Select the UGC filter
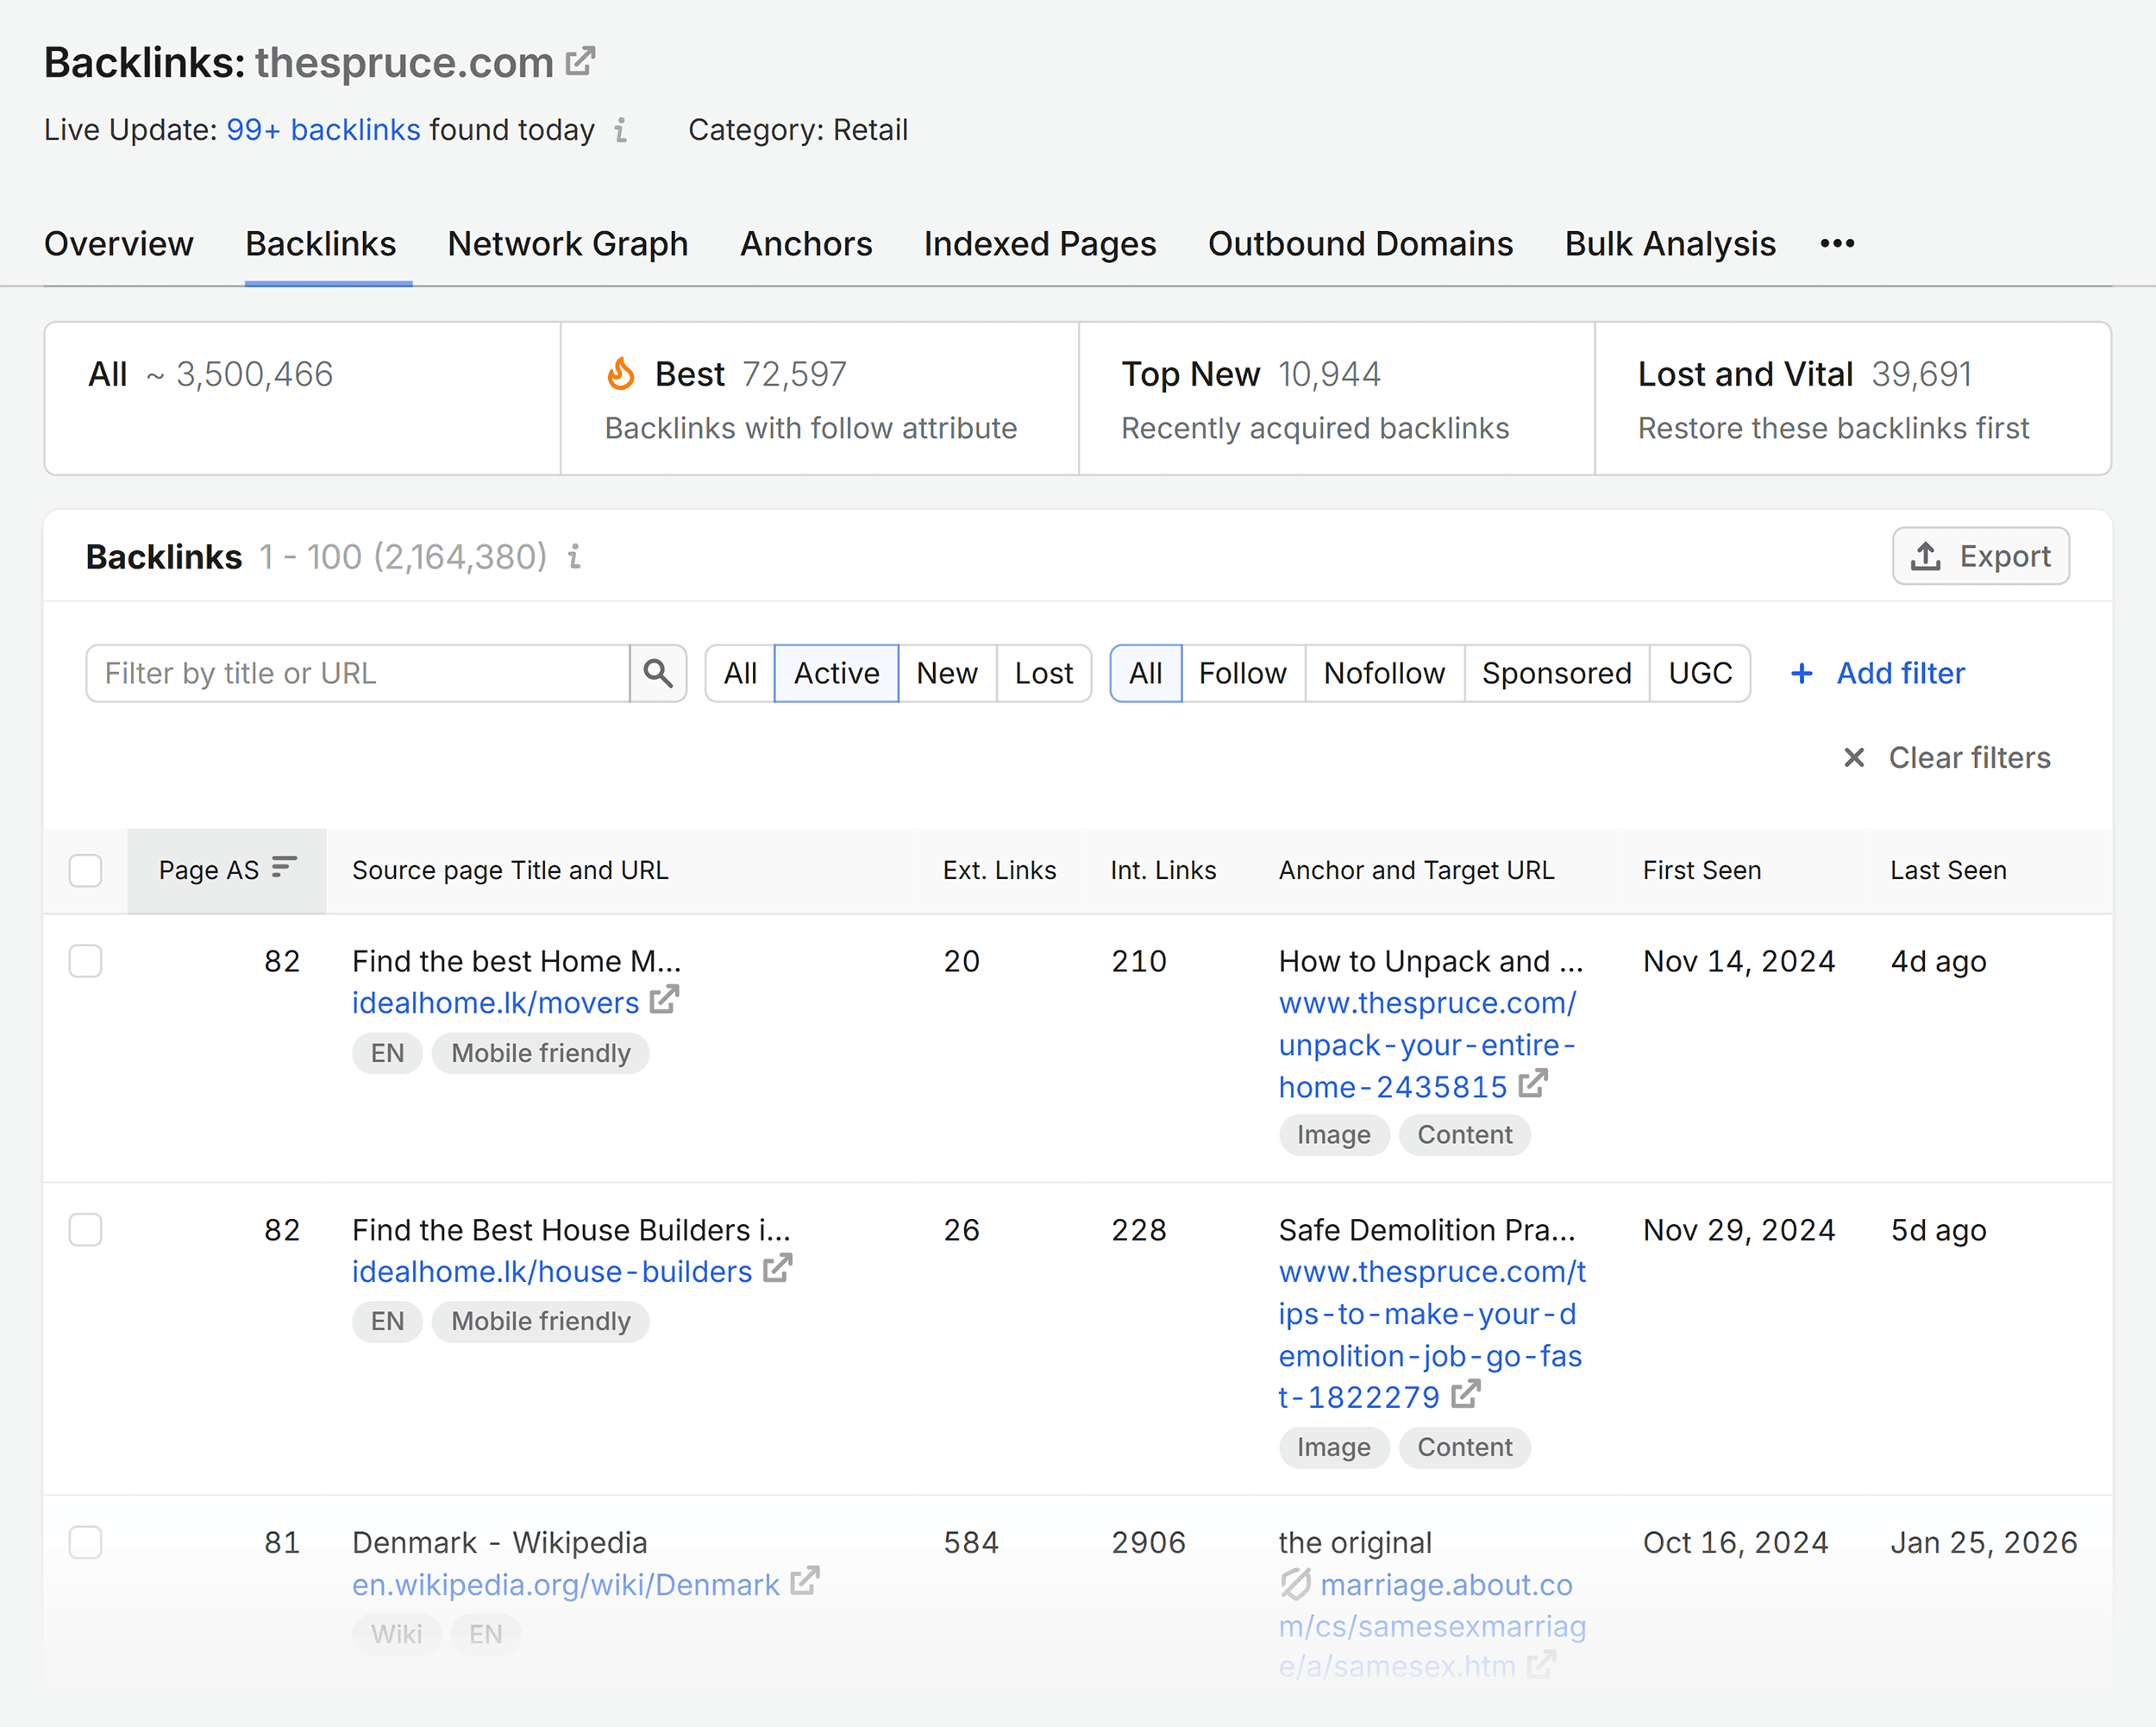Image resolution: width=2156 pixels, height=1727 pixels. [x=1700, y=673]
